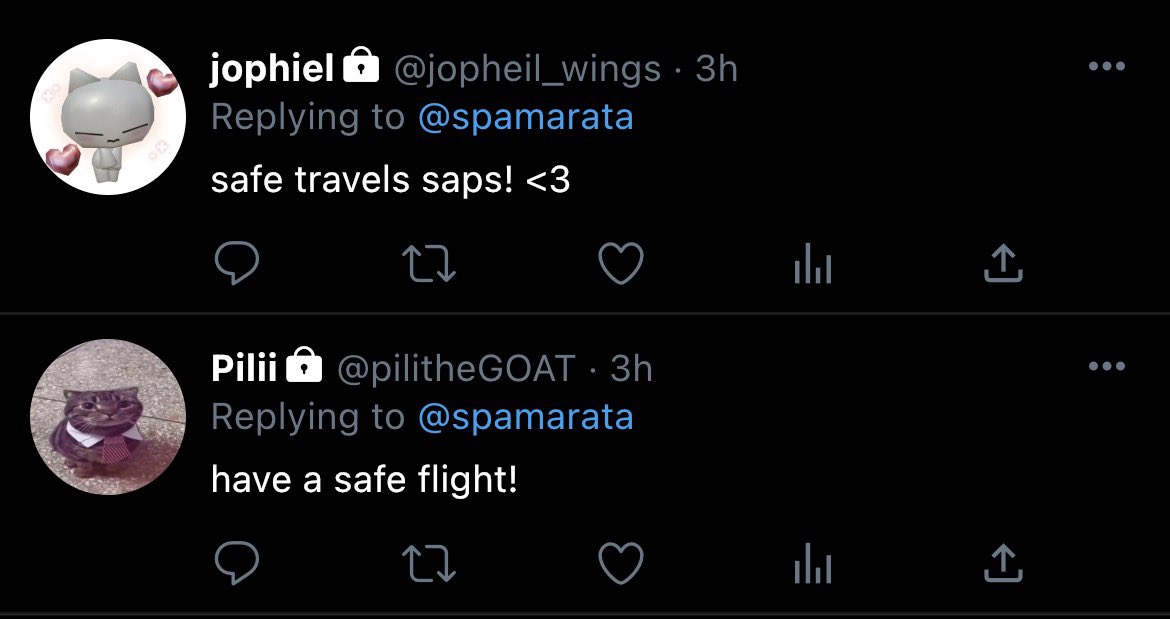
Task: Open the @jopheil_wings handle
Action: point(527,70)
